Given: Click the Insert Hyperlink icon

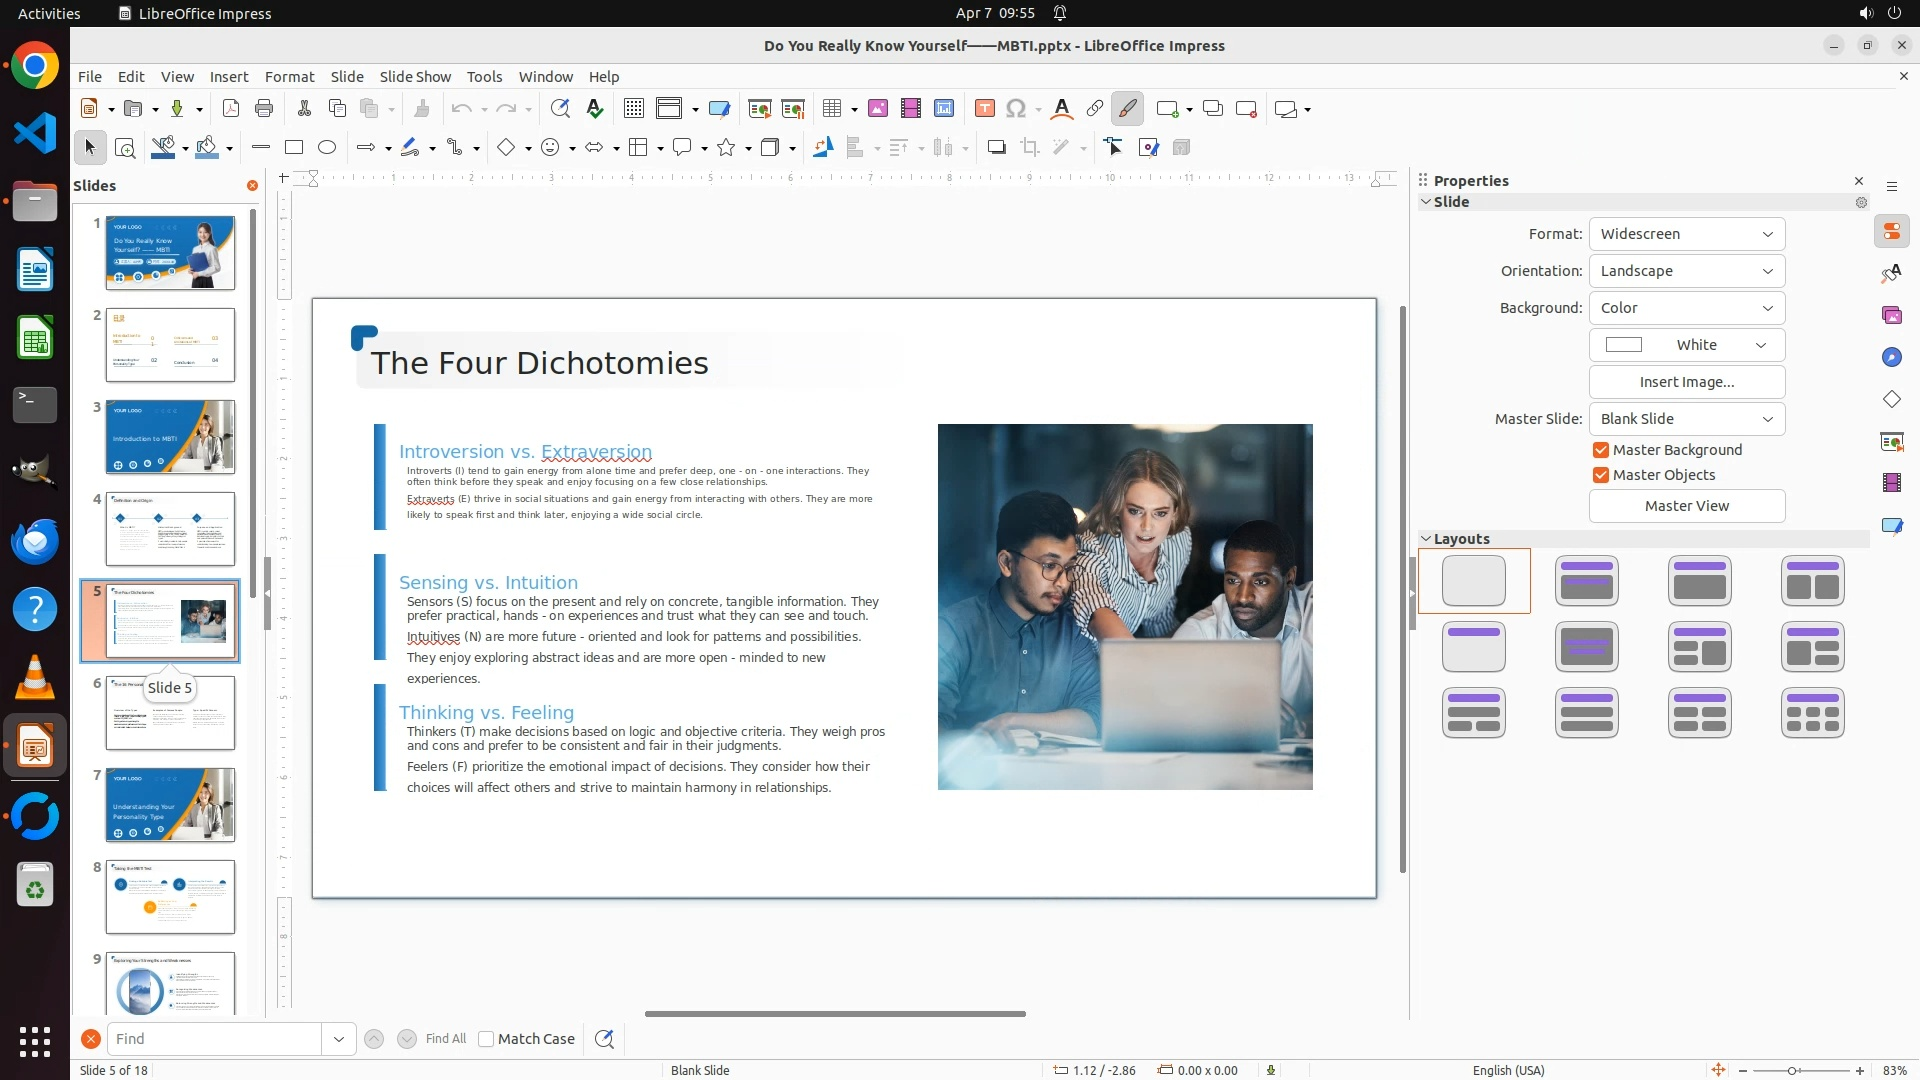Looking at the screenshot, I should (x=1095, y=109).
